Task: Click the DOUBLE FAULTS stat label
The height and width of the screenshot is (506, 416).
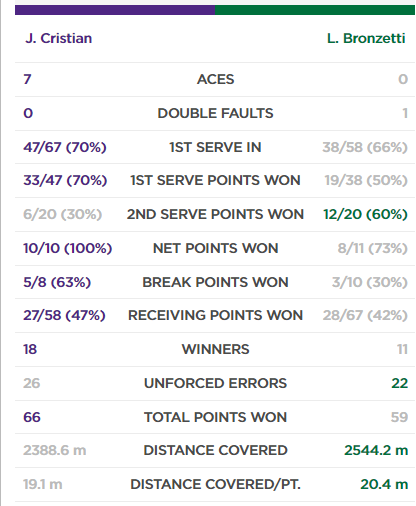Action: click(x=215, y=113)
